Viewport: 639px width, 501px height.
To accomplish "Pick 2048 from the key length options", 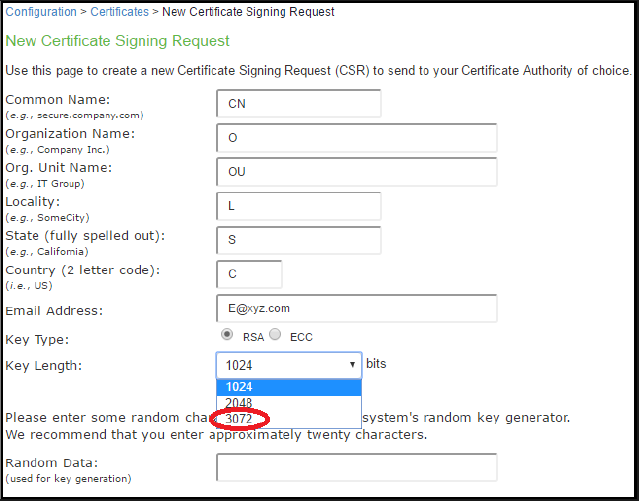I will [x=239, y=402].
